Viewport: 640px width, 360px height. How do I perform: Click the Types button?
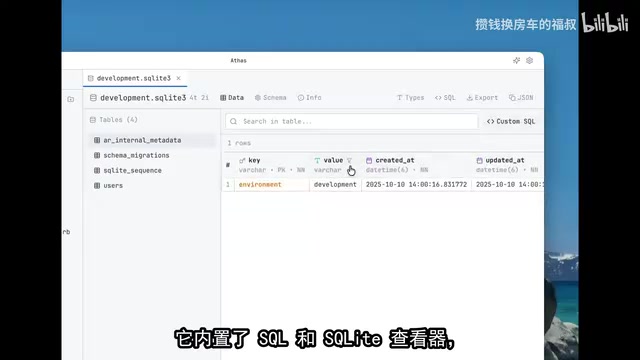pyautogui.click(x=410, y=98)
